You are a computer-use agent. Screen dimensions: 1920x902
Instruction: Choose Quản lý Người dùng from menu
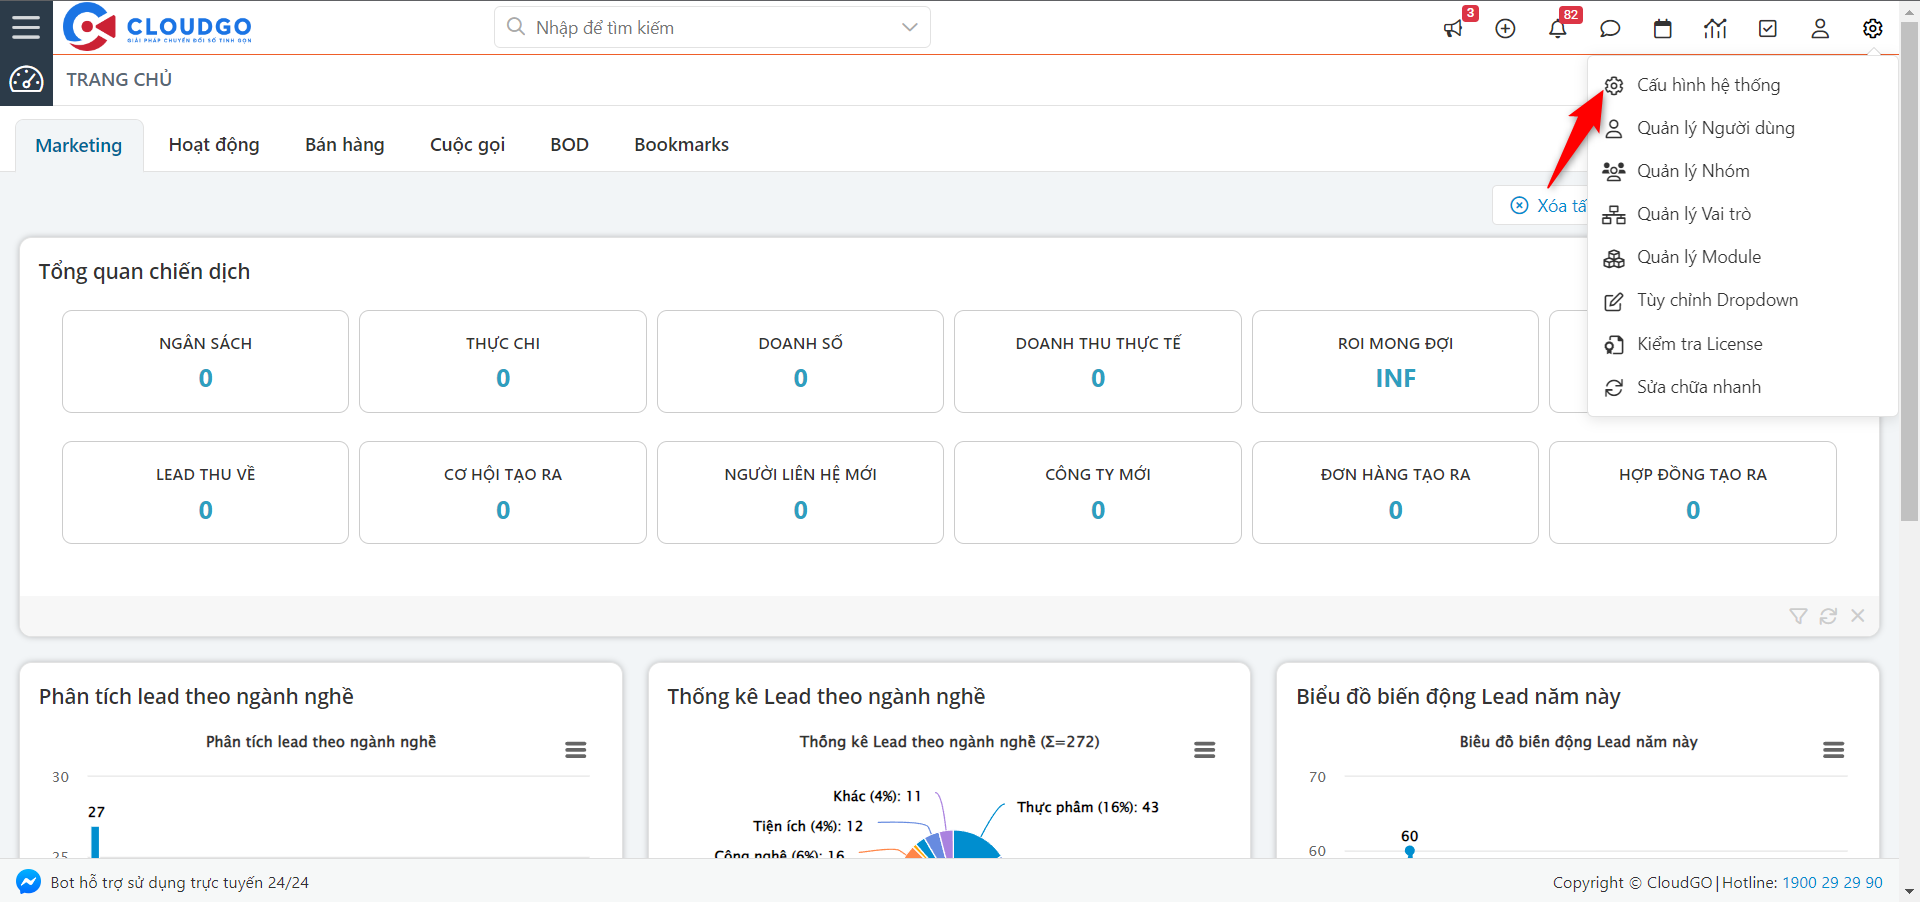pyautogui.click(x=1714, y=128)
